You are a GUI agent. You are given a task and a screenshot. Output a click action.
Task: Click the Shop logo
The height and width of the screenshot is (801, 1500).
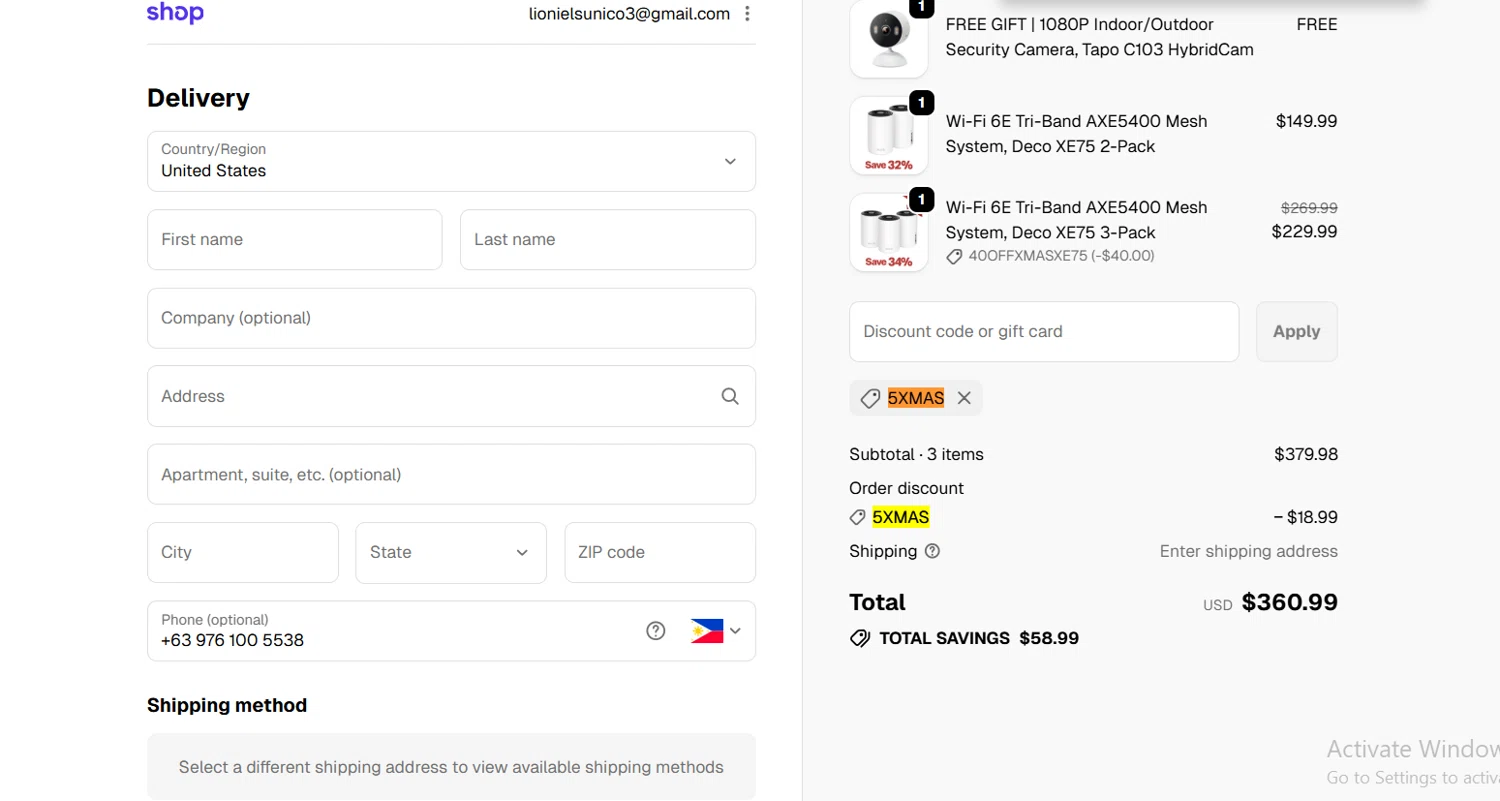[175, 13]
